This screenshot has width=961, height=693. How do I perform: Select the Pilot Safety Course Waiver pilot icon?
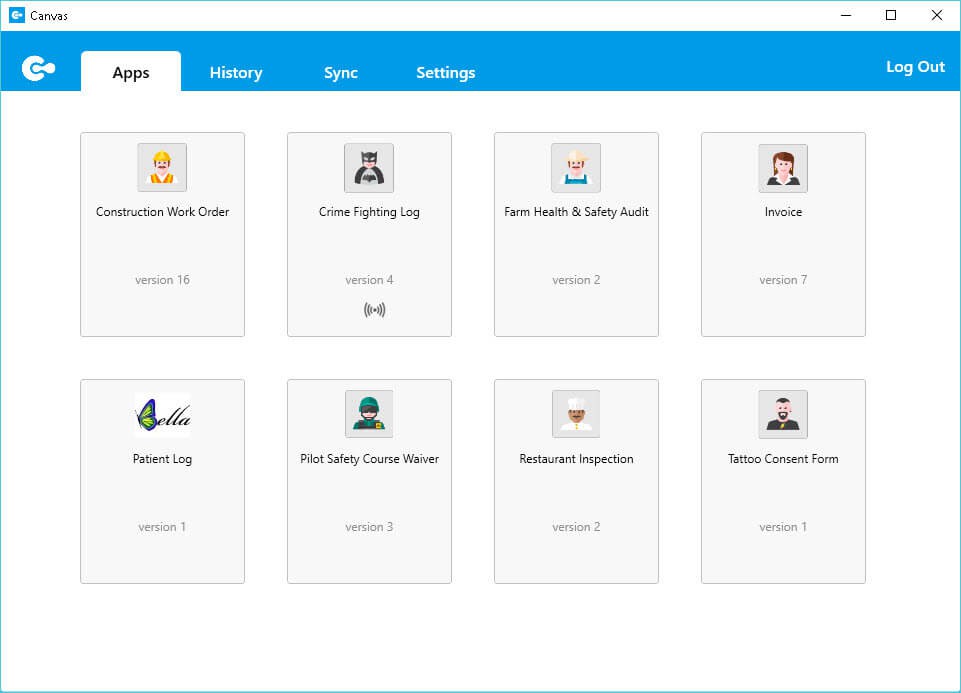[369, 415]
